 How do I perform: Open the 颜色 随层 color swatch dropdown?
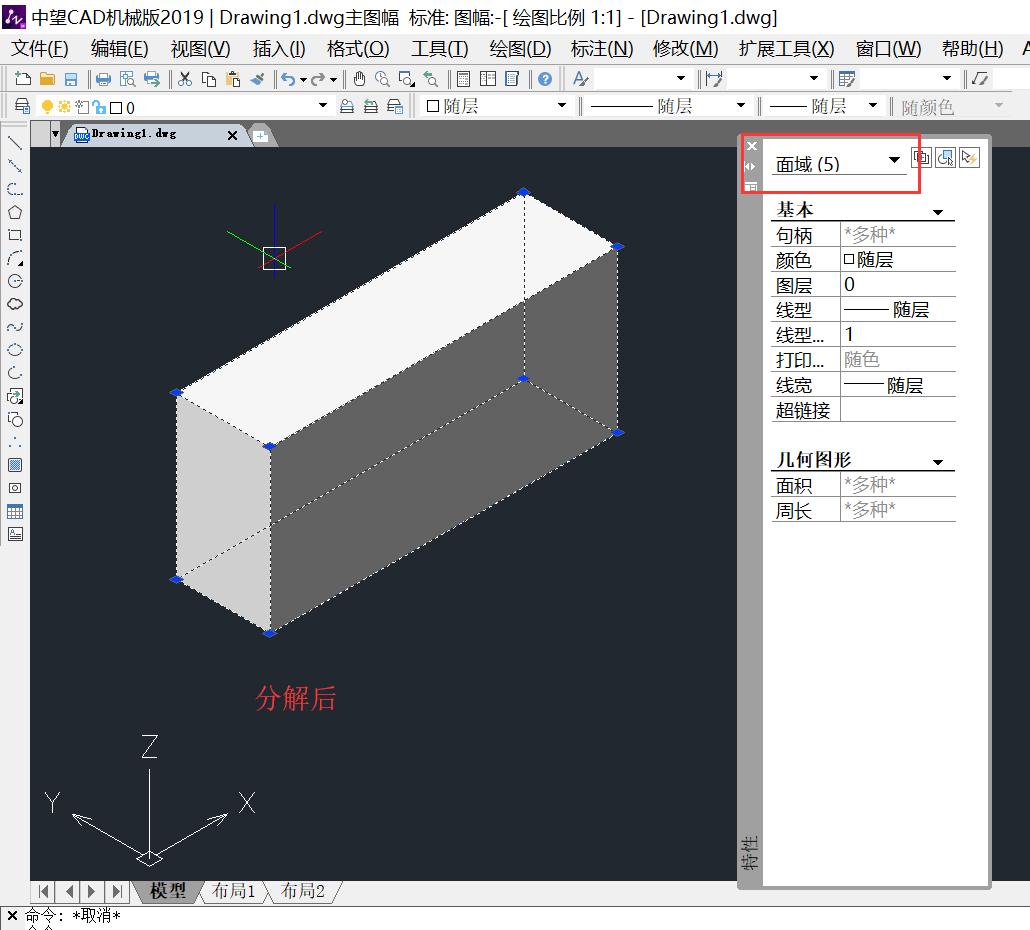pos(562,105)
